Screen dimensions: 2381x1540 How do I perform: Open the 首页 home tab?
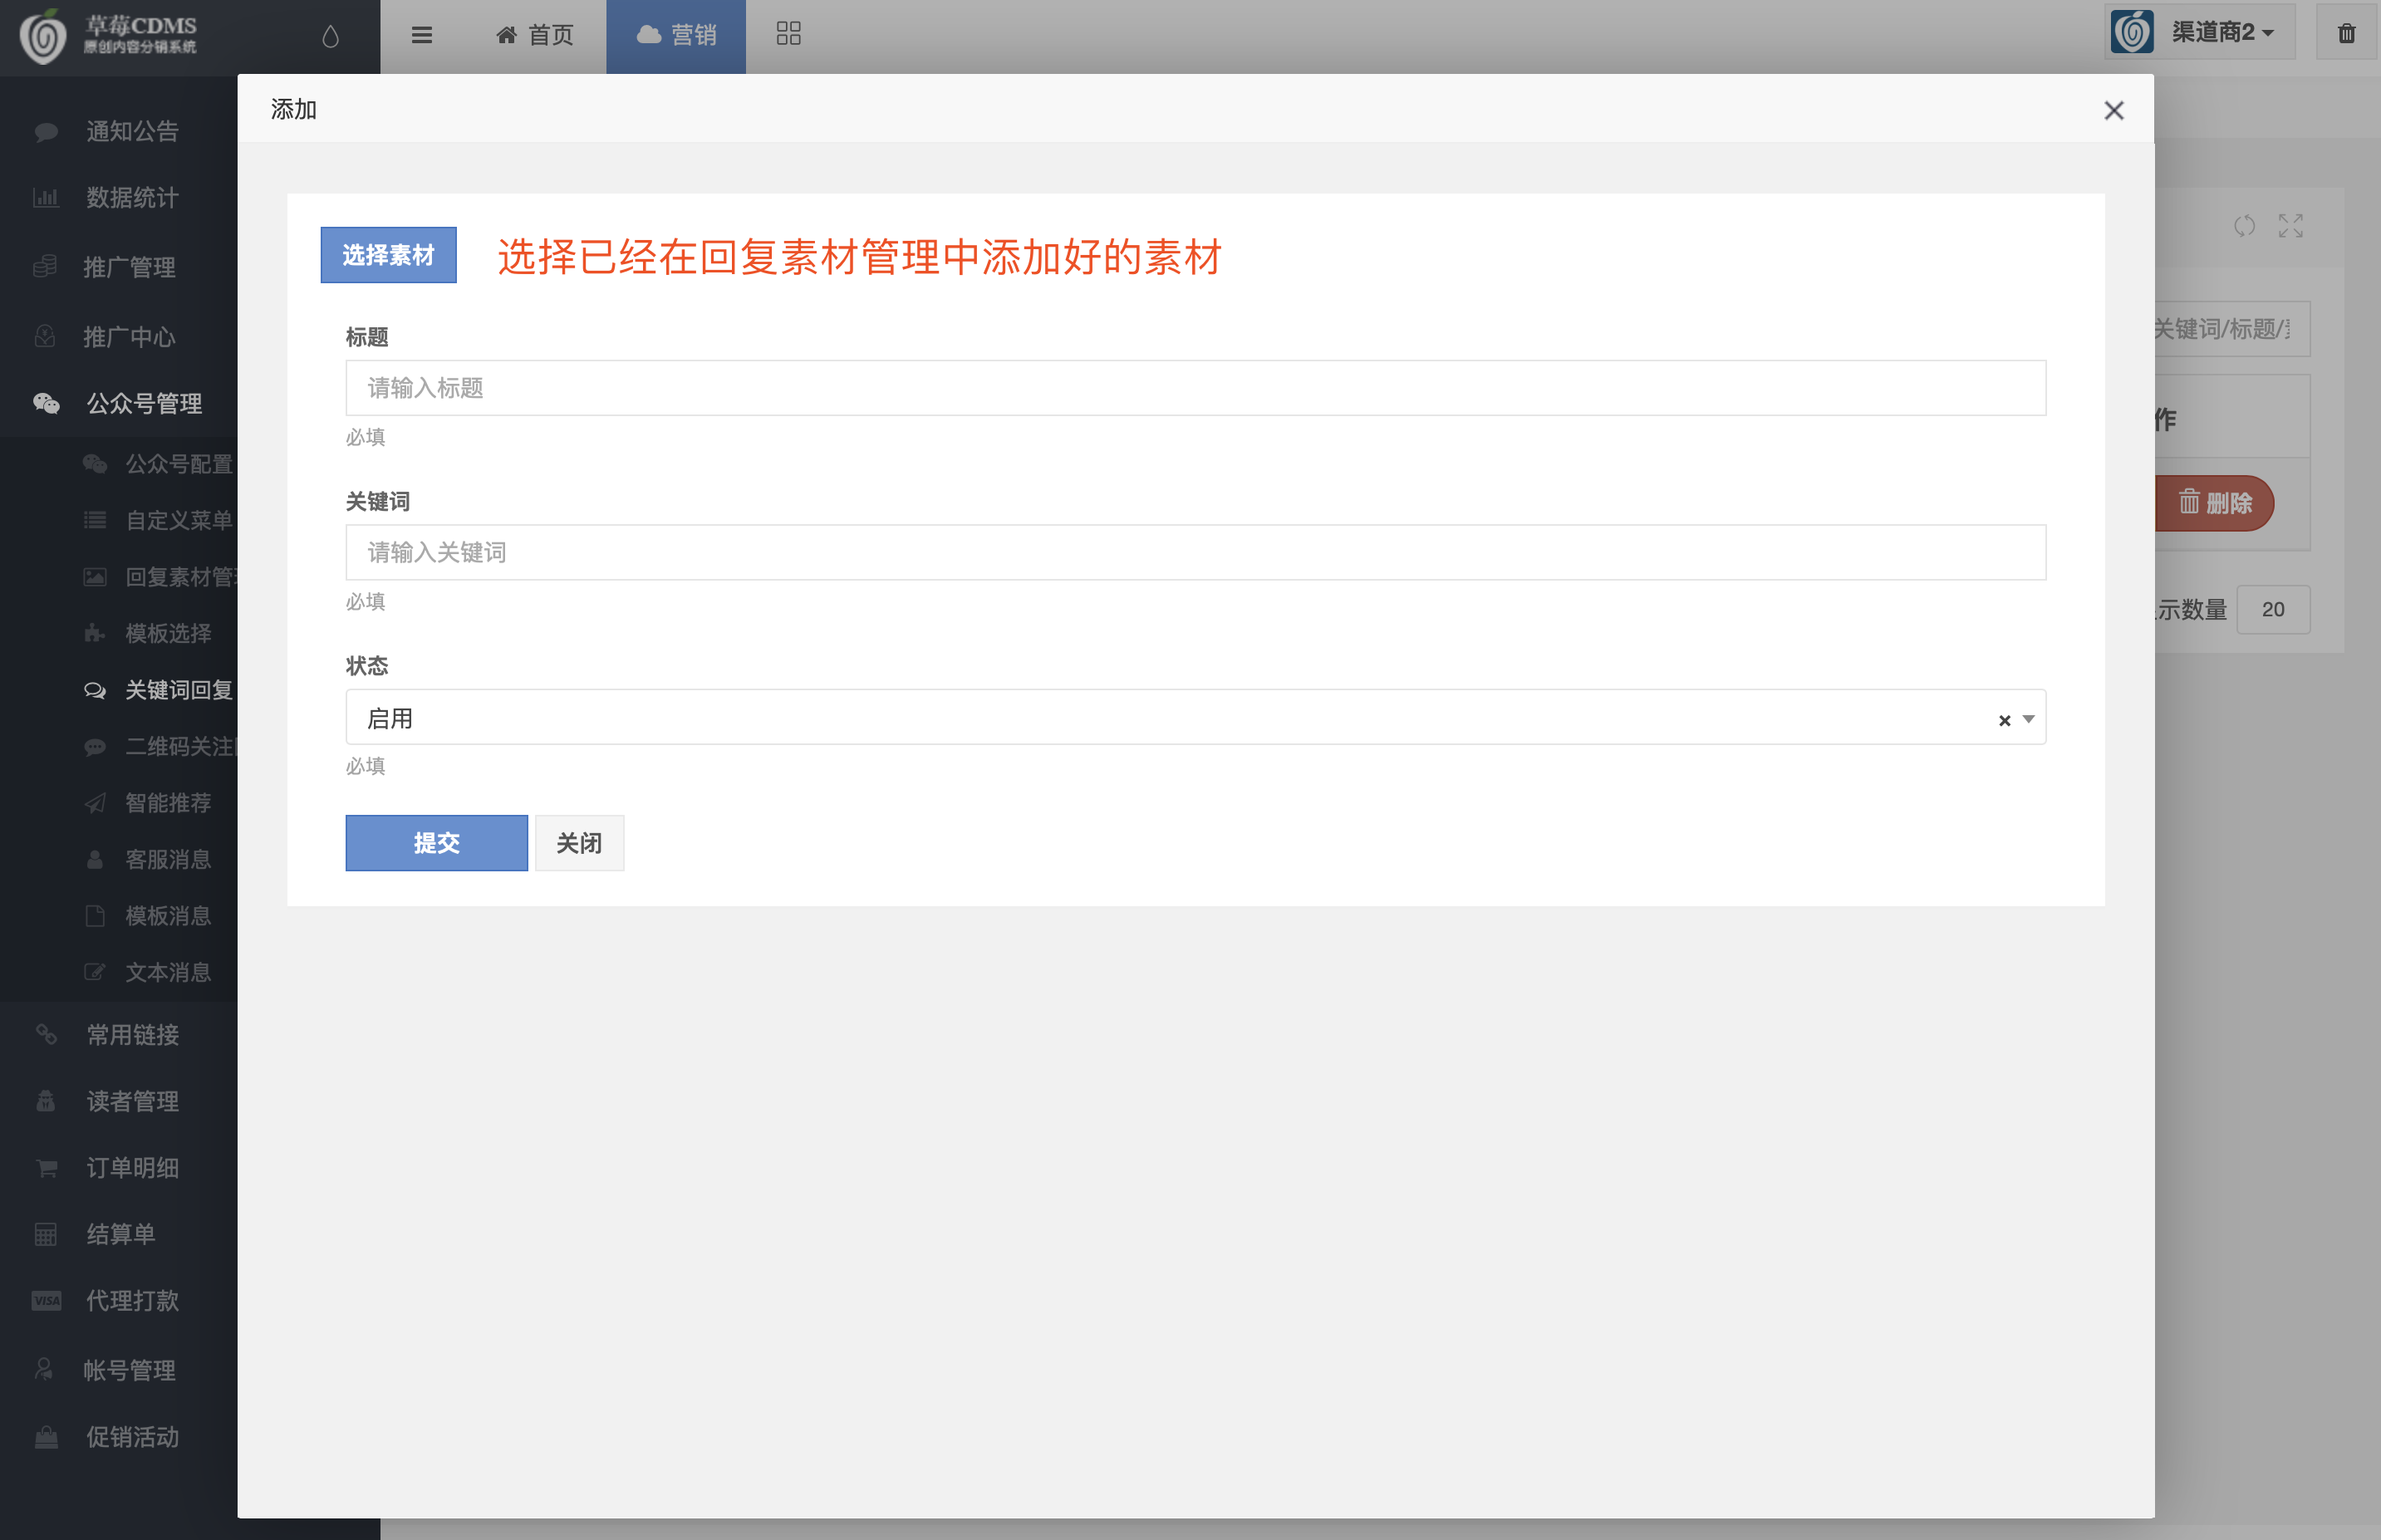tap(535, 35)
